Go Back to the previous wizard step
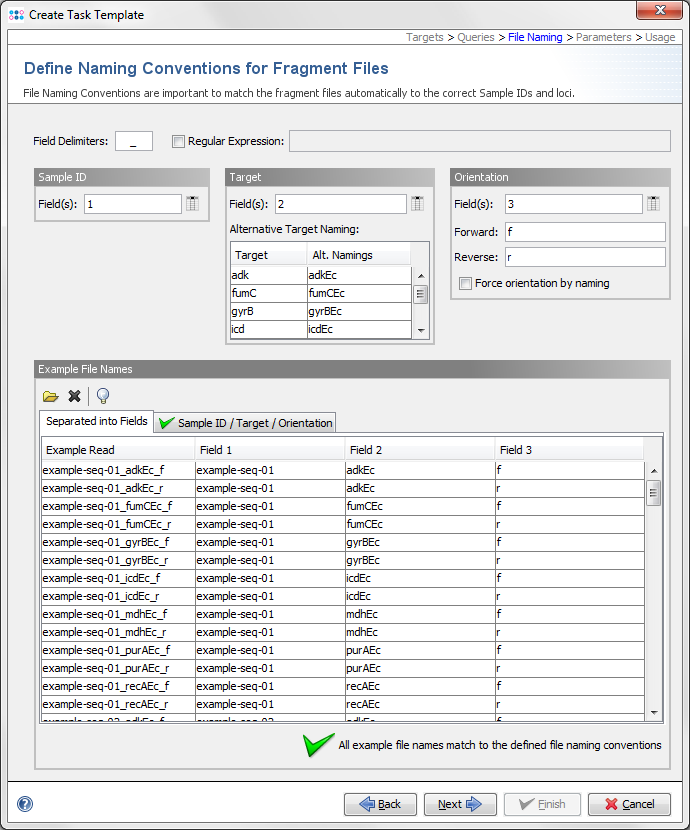The image size is (690, 830). tap(380, 804)
